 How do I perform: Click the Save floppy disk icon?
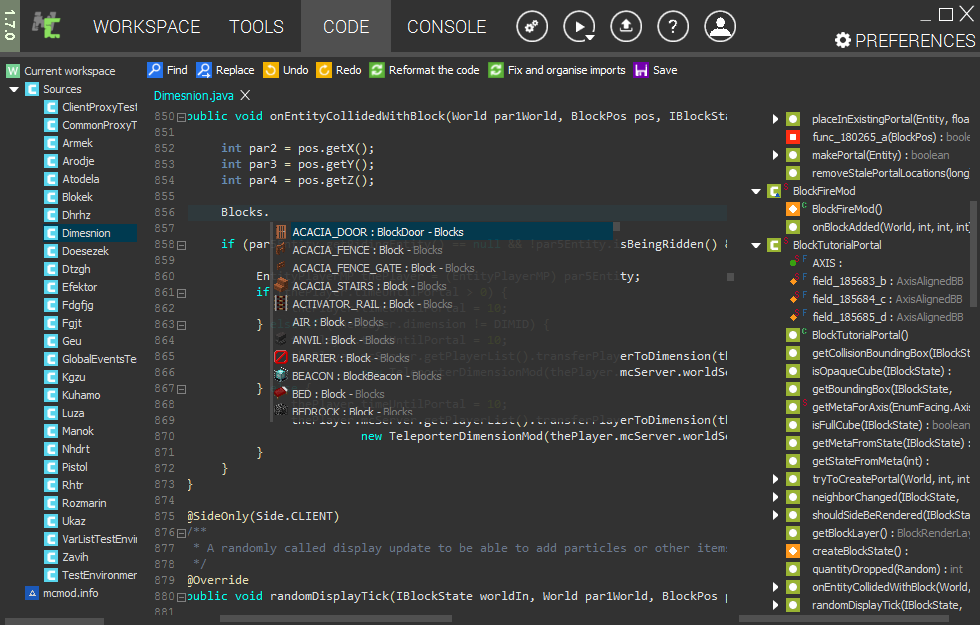point(641,70)
